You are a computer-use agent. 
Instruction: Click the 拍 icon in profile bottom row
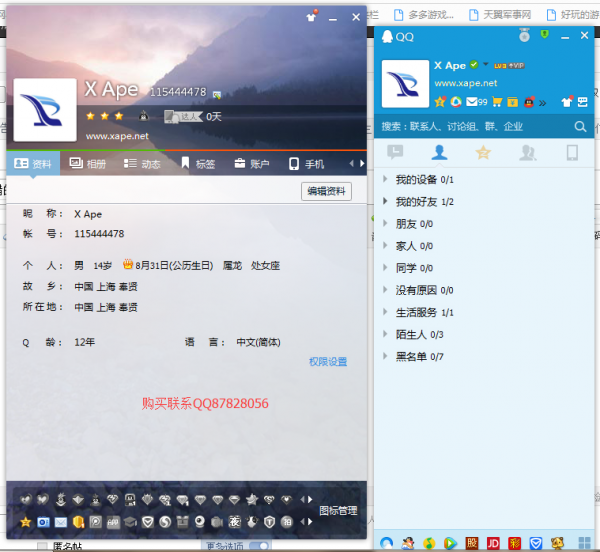287,522
